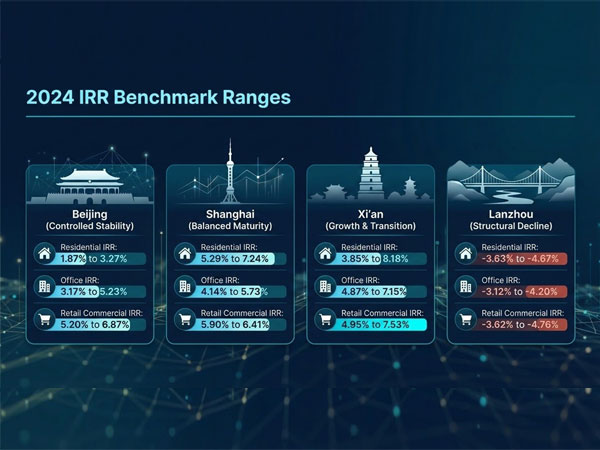Click the Lanzhou office bar -3.12% to -4.20%

(520, 292)
